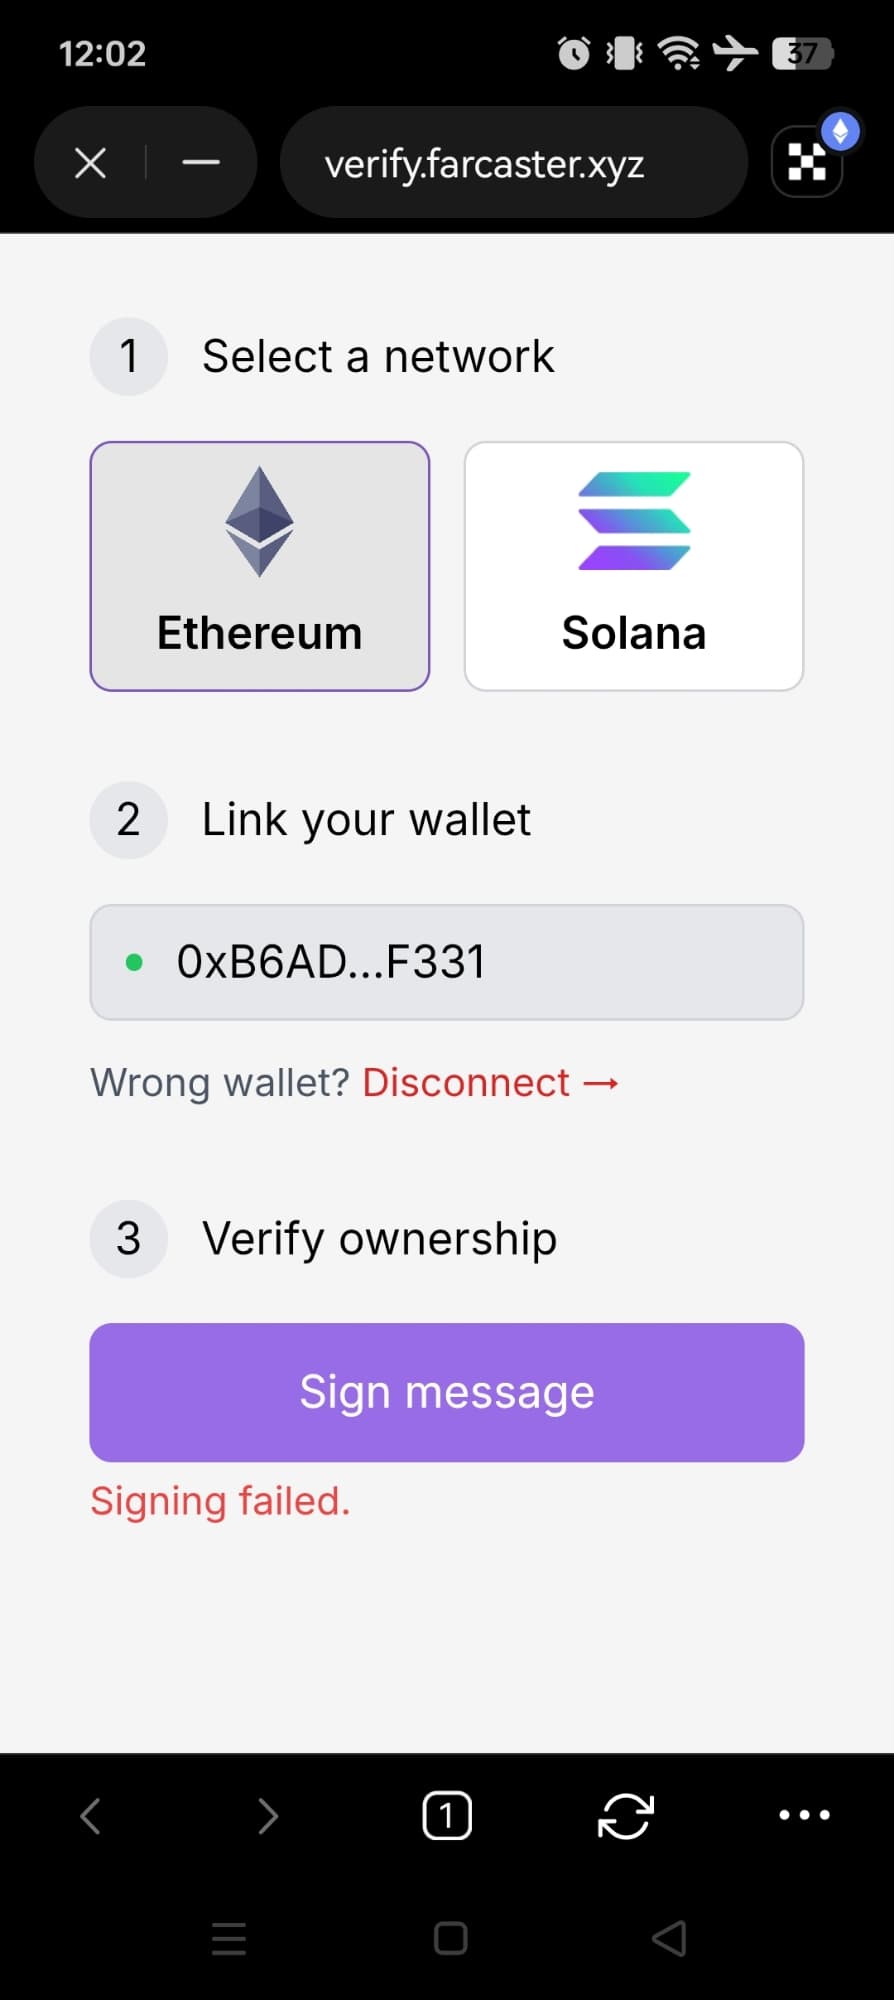
Task: Tap Android back triangle button
Action: click(669, 1939)
